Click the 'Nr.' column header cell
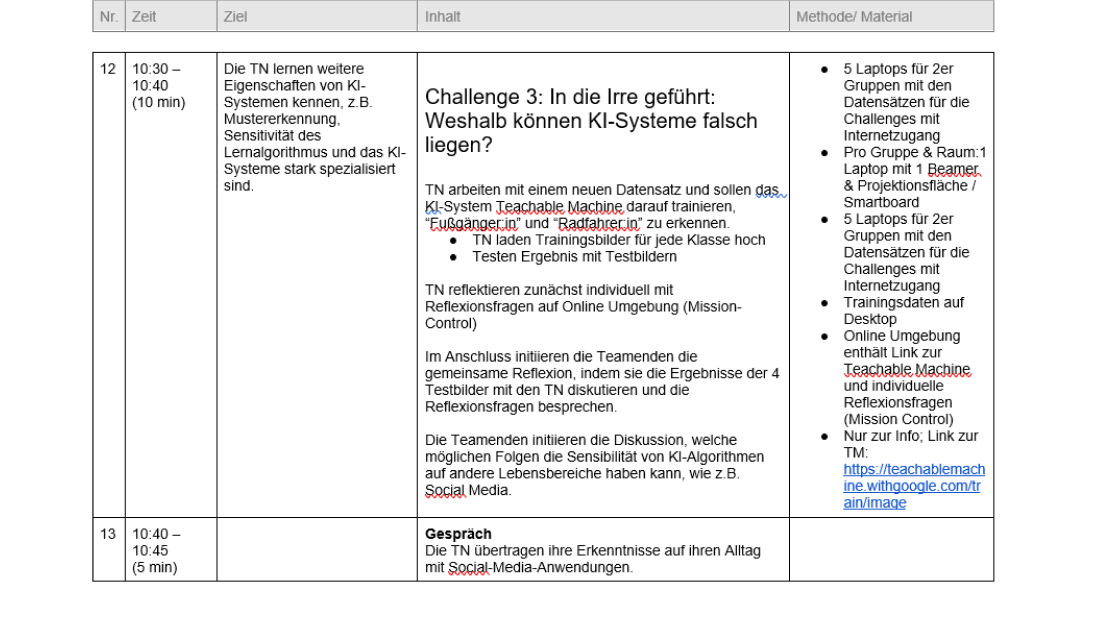 108,17
